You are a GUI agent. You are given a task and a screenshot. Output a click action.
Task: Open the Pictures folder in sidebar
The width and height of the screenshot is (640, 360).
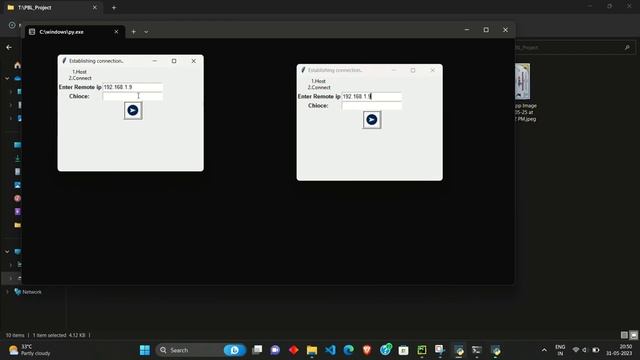tap(18, 185)
